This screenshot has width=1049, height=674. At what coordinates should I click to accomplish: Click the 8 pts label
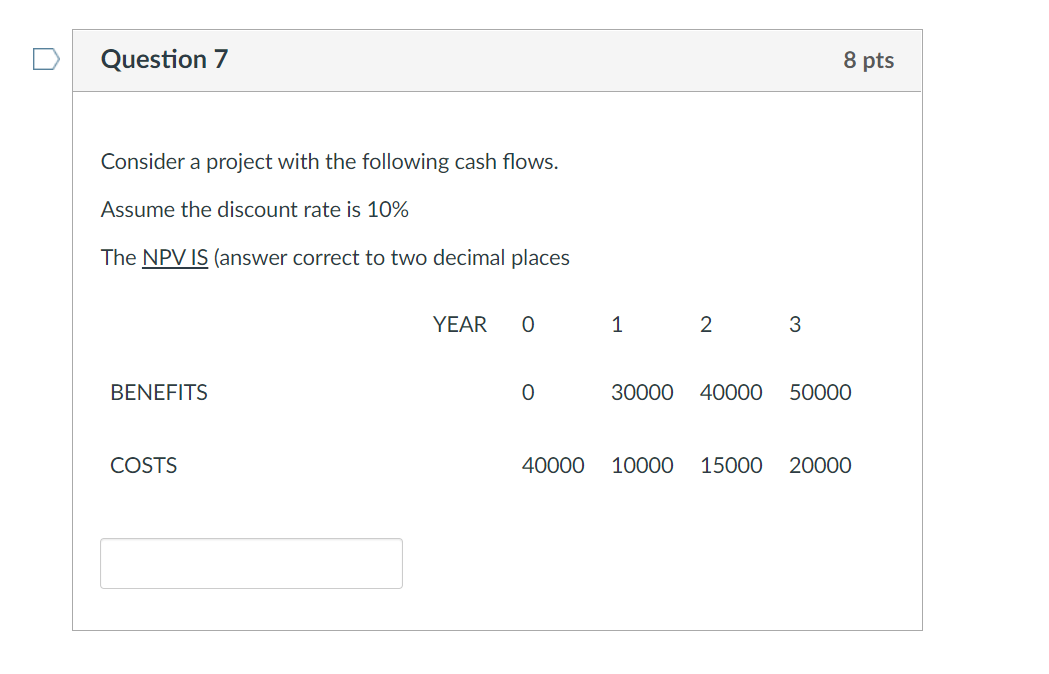coord(868,60)
